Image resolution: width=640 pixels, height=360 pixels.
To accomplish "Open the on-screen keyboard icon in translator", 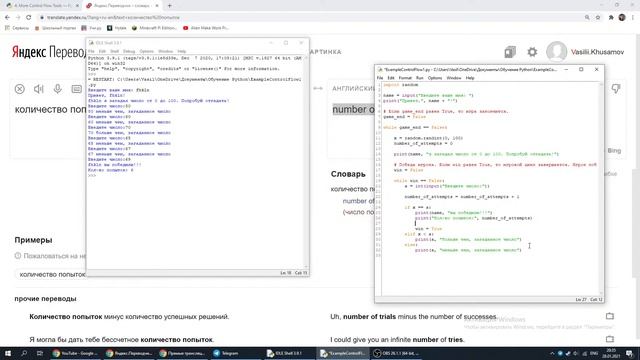I will tap(76, 89).
